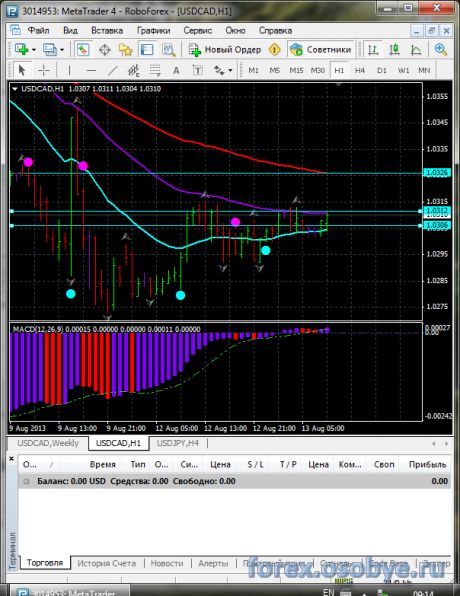The width and height of the screenshot is (460, 596).
Task: Toggle the Data Window crosshair icon
Action: (x=105, y=49)
